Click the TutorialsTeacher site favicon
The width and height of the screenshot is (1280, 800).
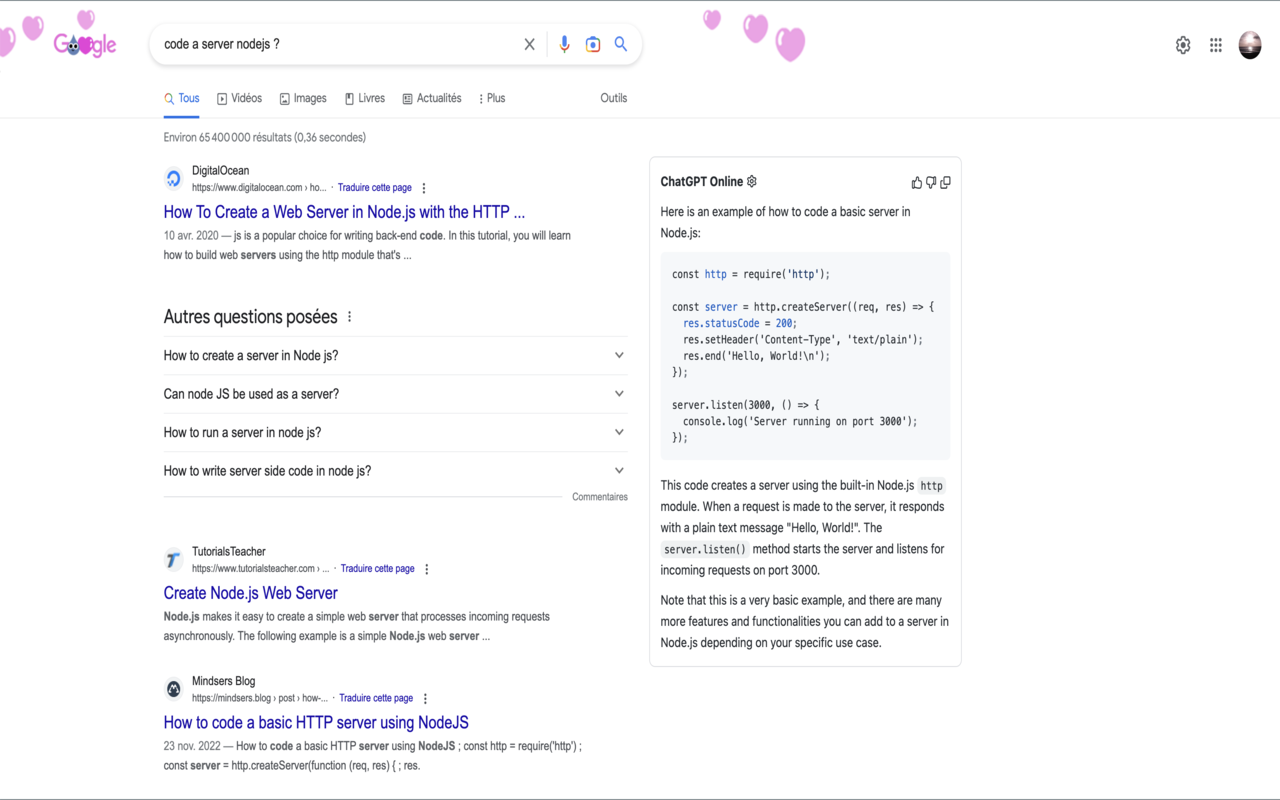(174, 560)
